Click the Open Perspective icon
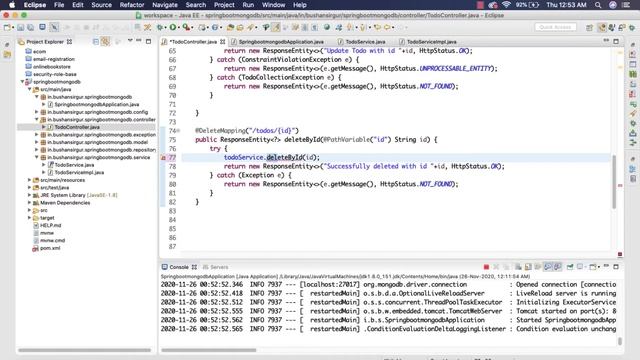This screenshot has width=640, height=360. pyautogui.click(x=589, y=27)
